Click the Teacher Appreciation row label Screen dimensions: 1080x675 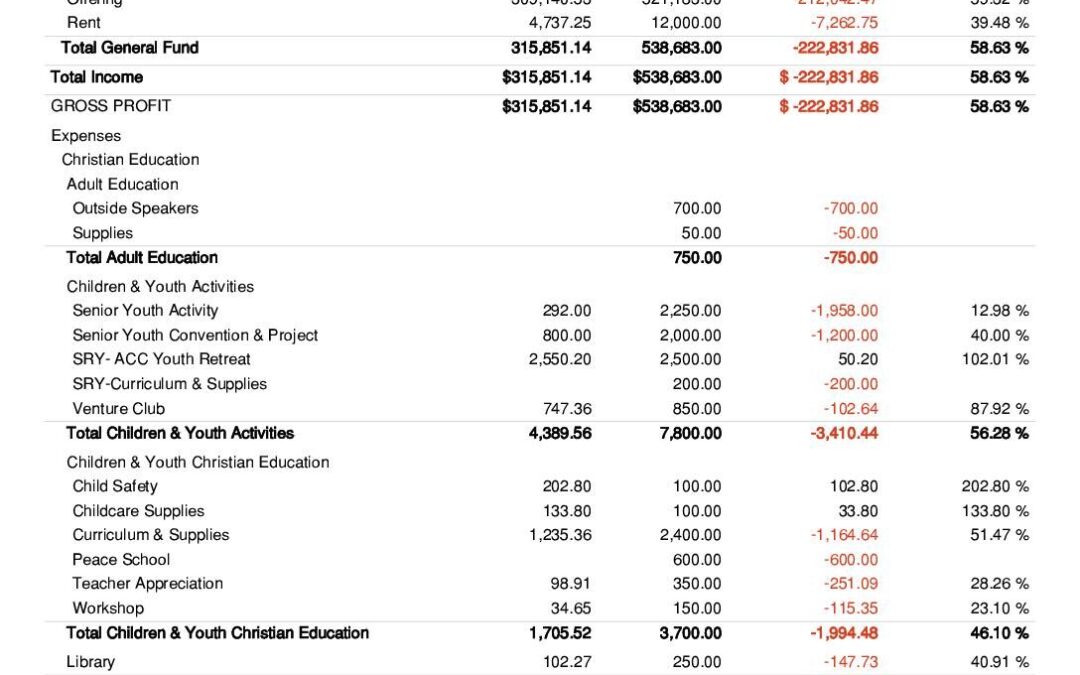coord(147,584)
